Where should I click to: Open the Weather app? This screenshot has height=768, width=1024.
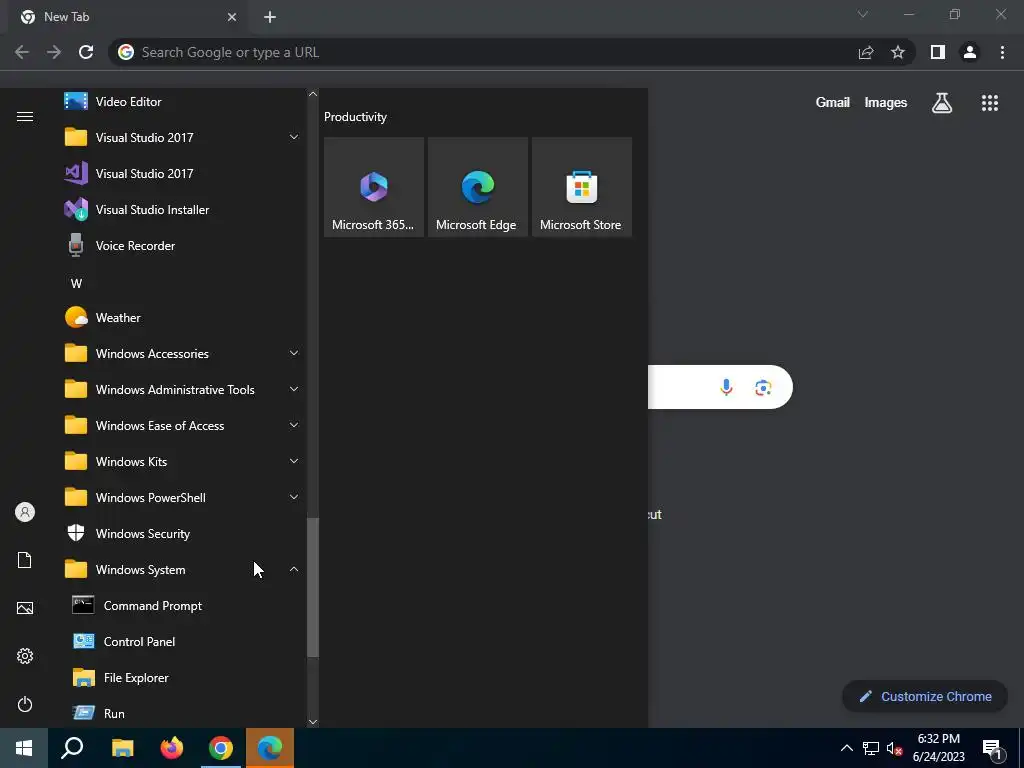180,317
